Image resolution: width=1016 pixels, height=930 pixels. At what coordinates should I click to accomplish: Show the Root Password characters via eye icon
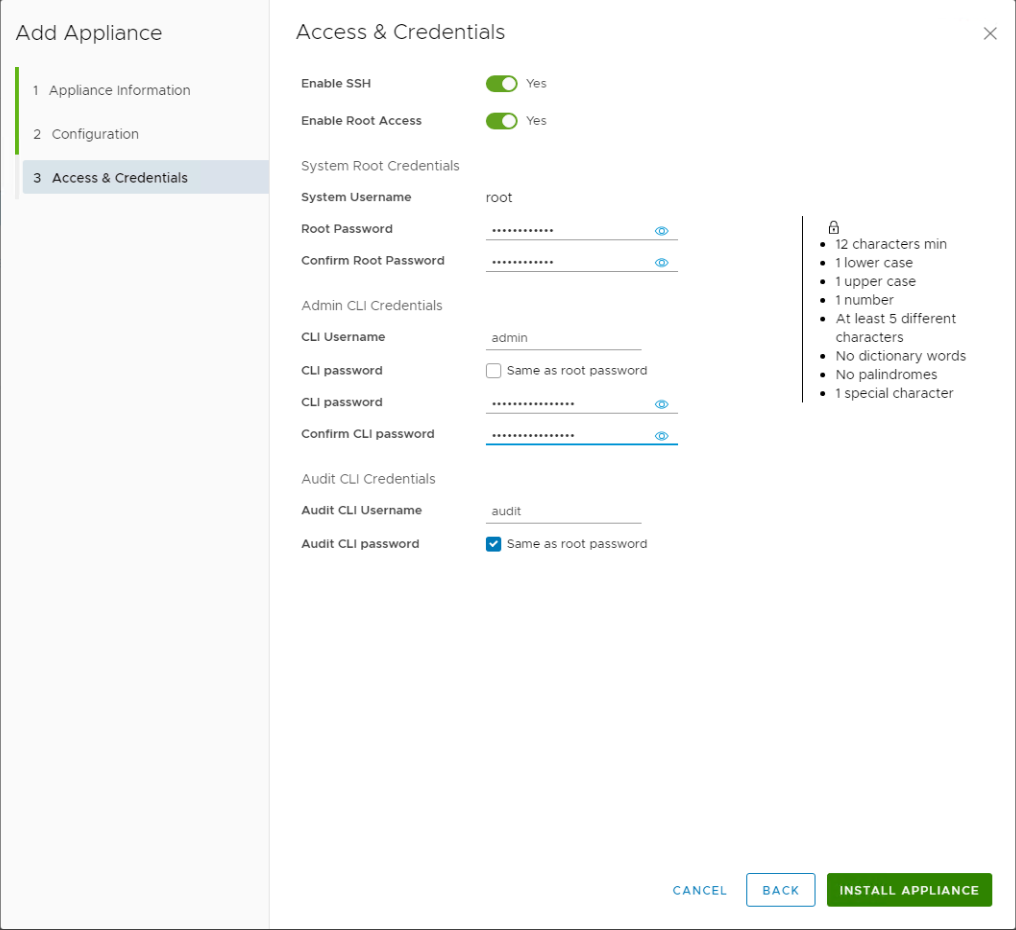click(661, 231)
